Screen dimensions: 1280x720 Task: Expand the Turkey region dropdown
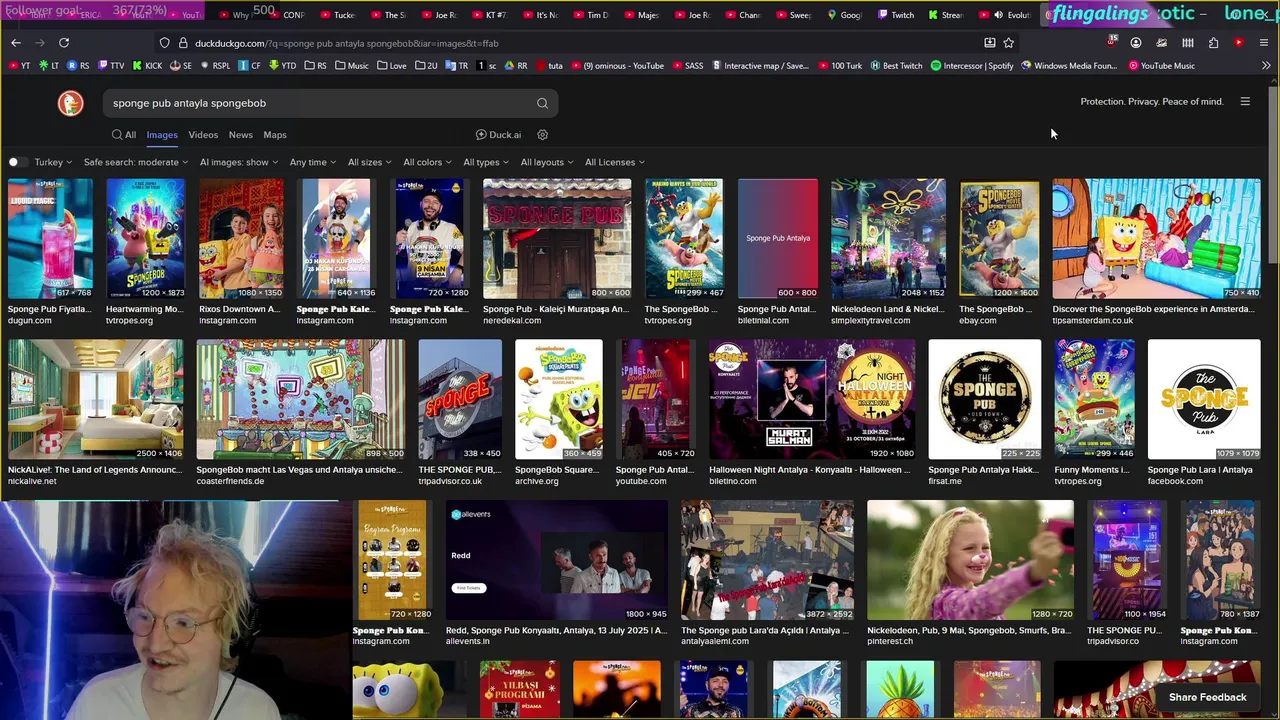53,162
